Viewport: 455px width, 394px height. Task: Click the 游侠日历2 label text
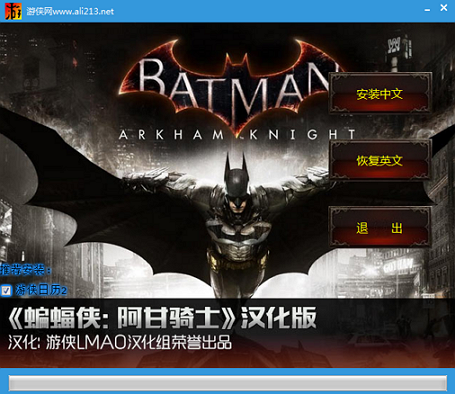[x=41, y=290]
